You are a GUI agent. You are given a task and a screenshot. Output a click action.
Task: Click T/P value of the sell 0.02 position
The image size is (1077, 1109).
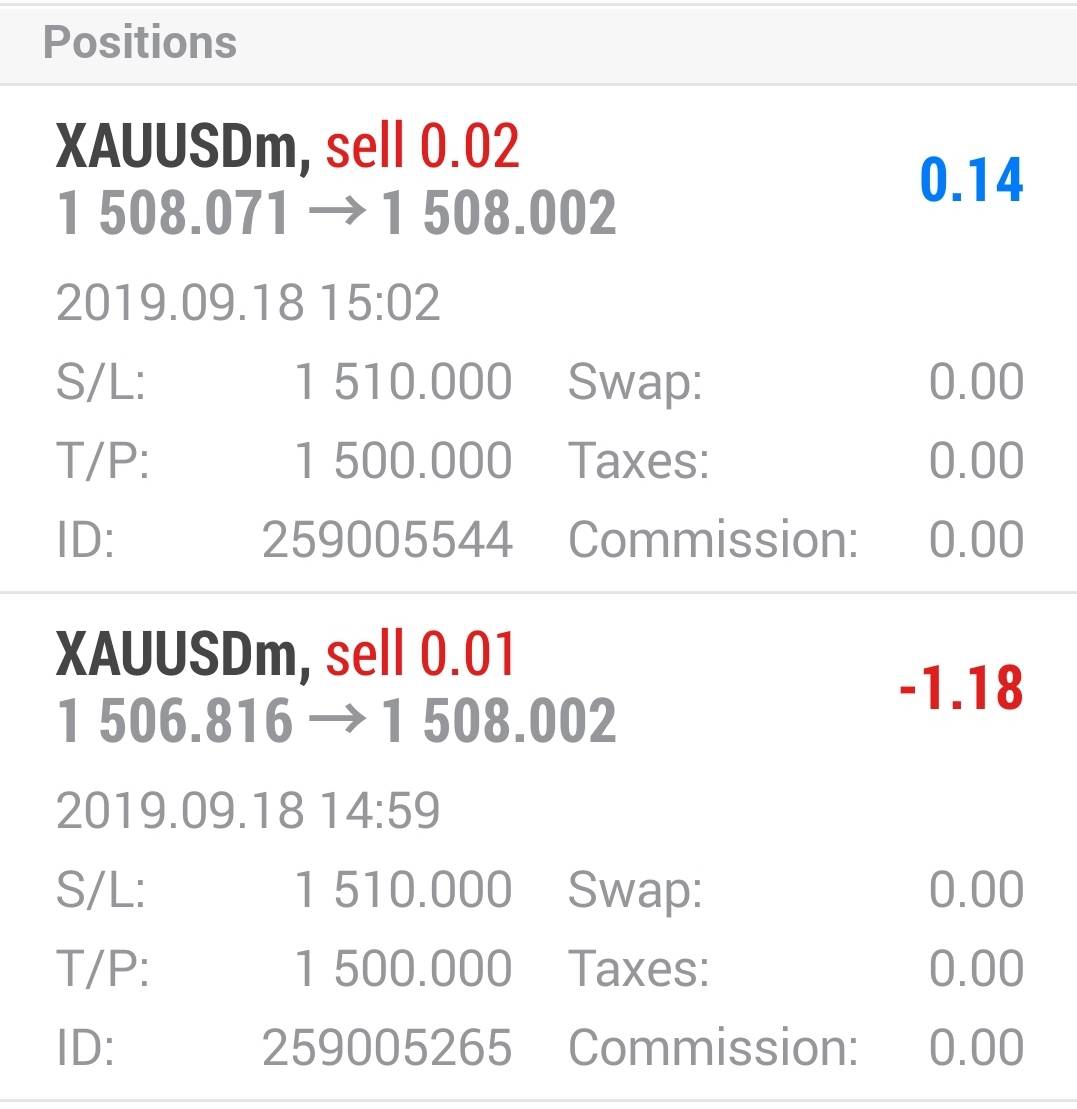[x=403, y=461]
